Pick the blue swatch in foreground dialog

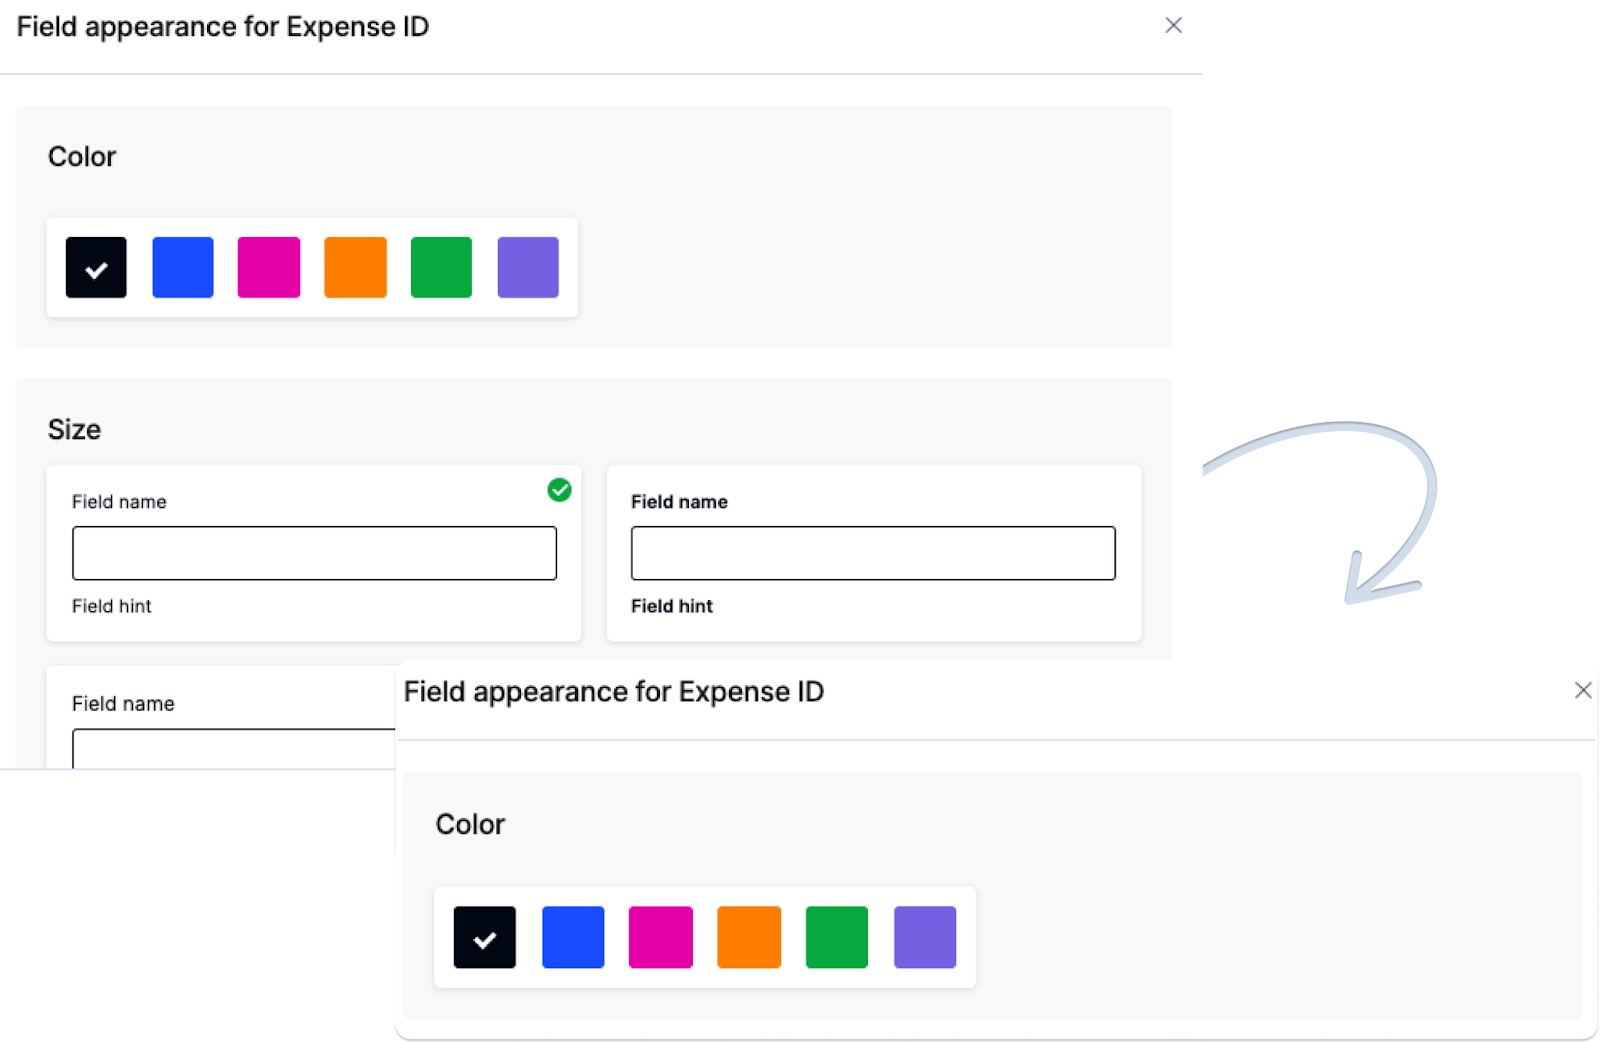pyautogui.click(x=573, y=937)
